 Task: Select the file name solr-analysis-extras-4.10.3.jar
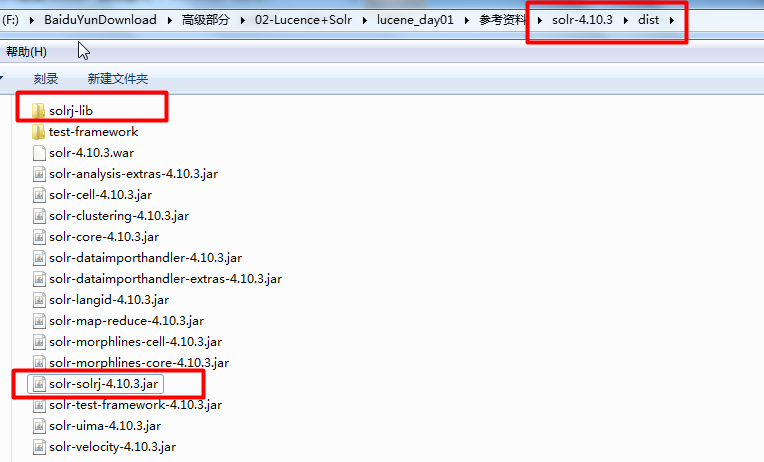pyautogui.click(x=134, y=174)
